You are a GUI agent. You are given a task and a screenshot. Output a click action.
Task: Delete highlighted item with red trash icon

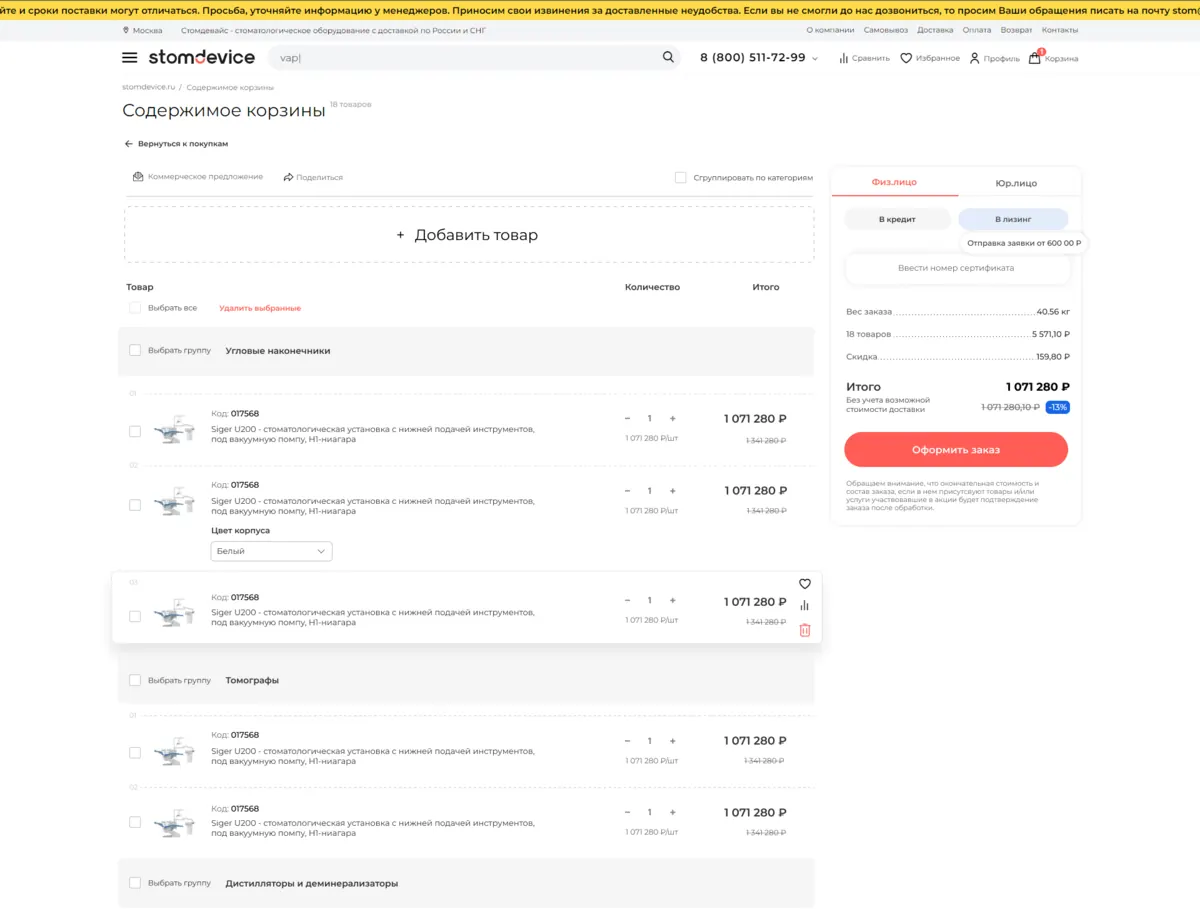805,630
